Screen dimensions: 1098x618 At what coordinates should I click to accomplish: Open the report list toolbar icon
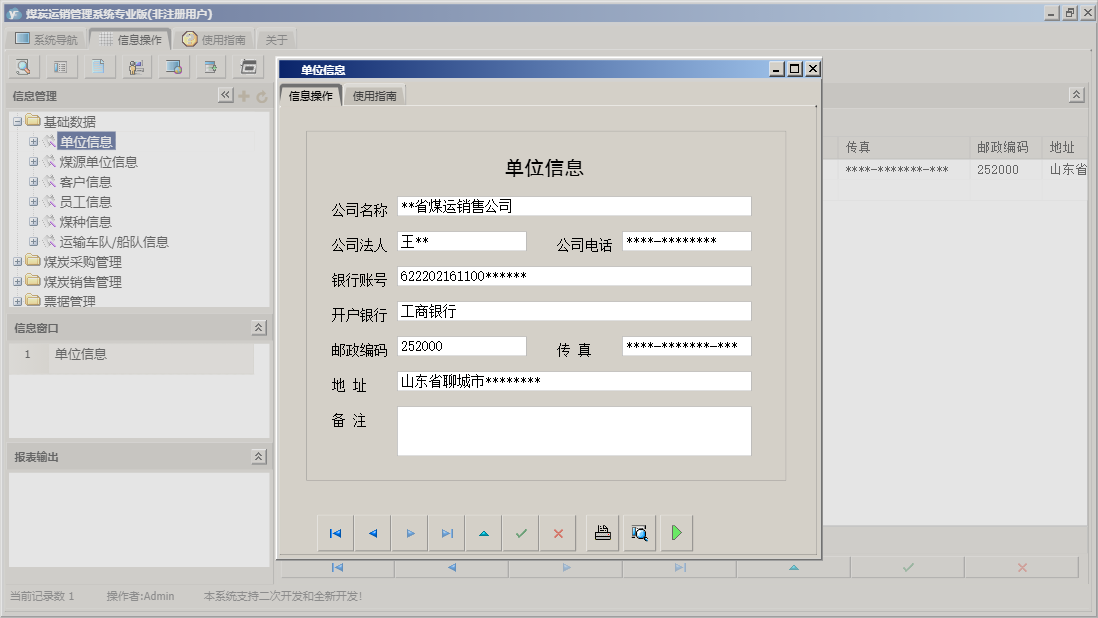59,66
